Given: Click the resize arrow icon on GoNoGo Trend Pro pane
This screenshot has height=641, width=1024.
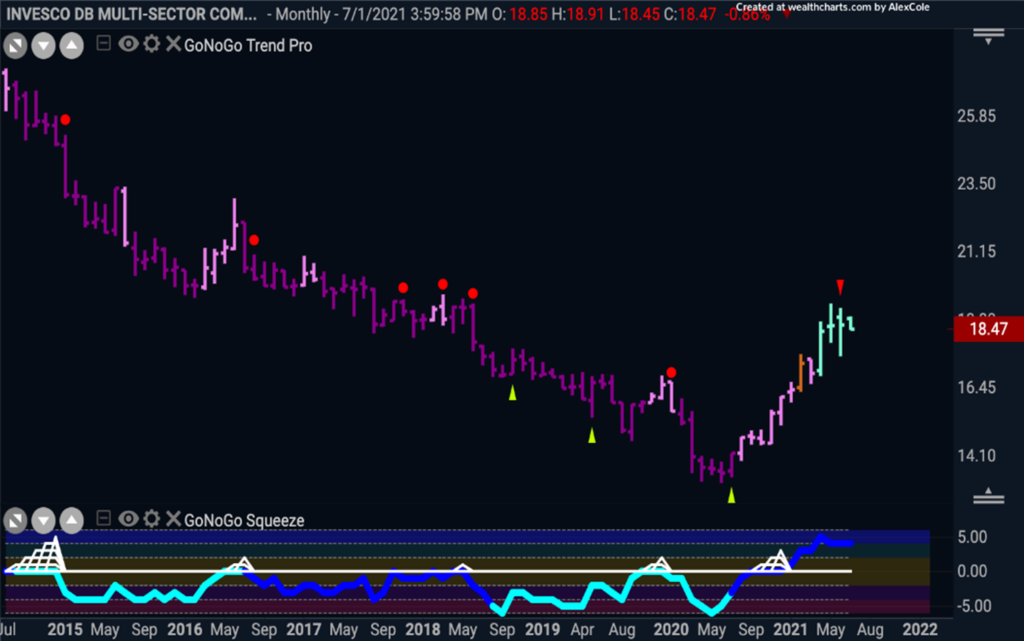Looking at the screenshot, I should (15, 46).
